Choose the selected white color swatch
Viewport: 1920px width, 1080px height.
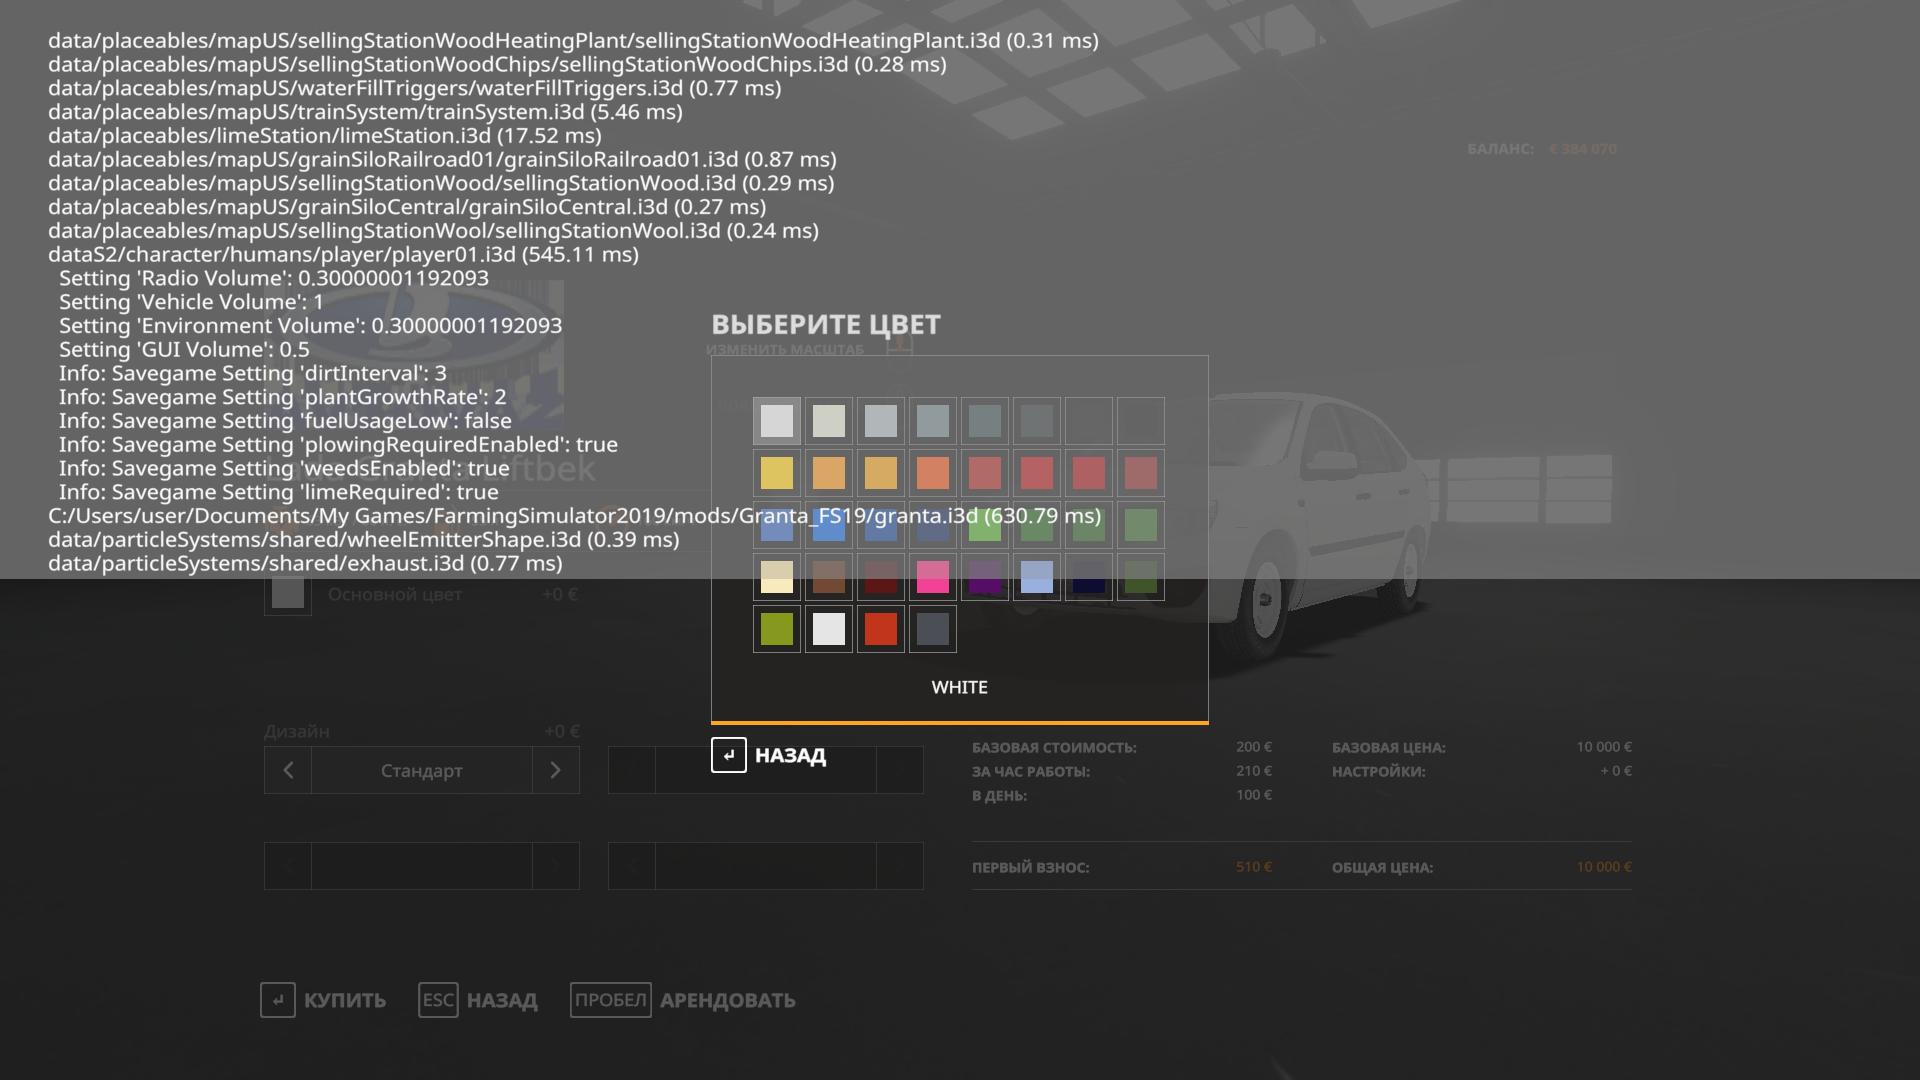tap(777, 421)
